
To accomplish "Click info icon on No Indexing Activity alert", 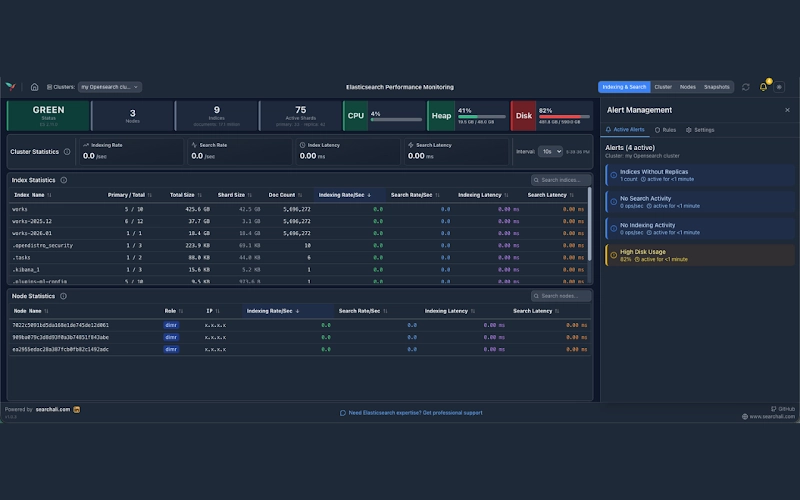I will (614, 229).
